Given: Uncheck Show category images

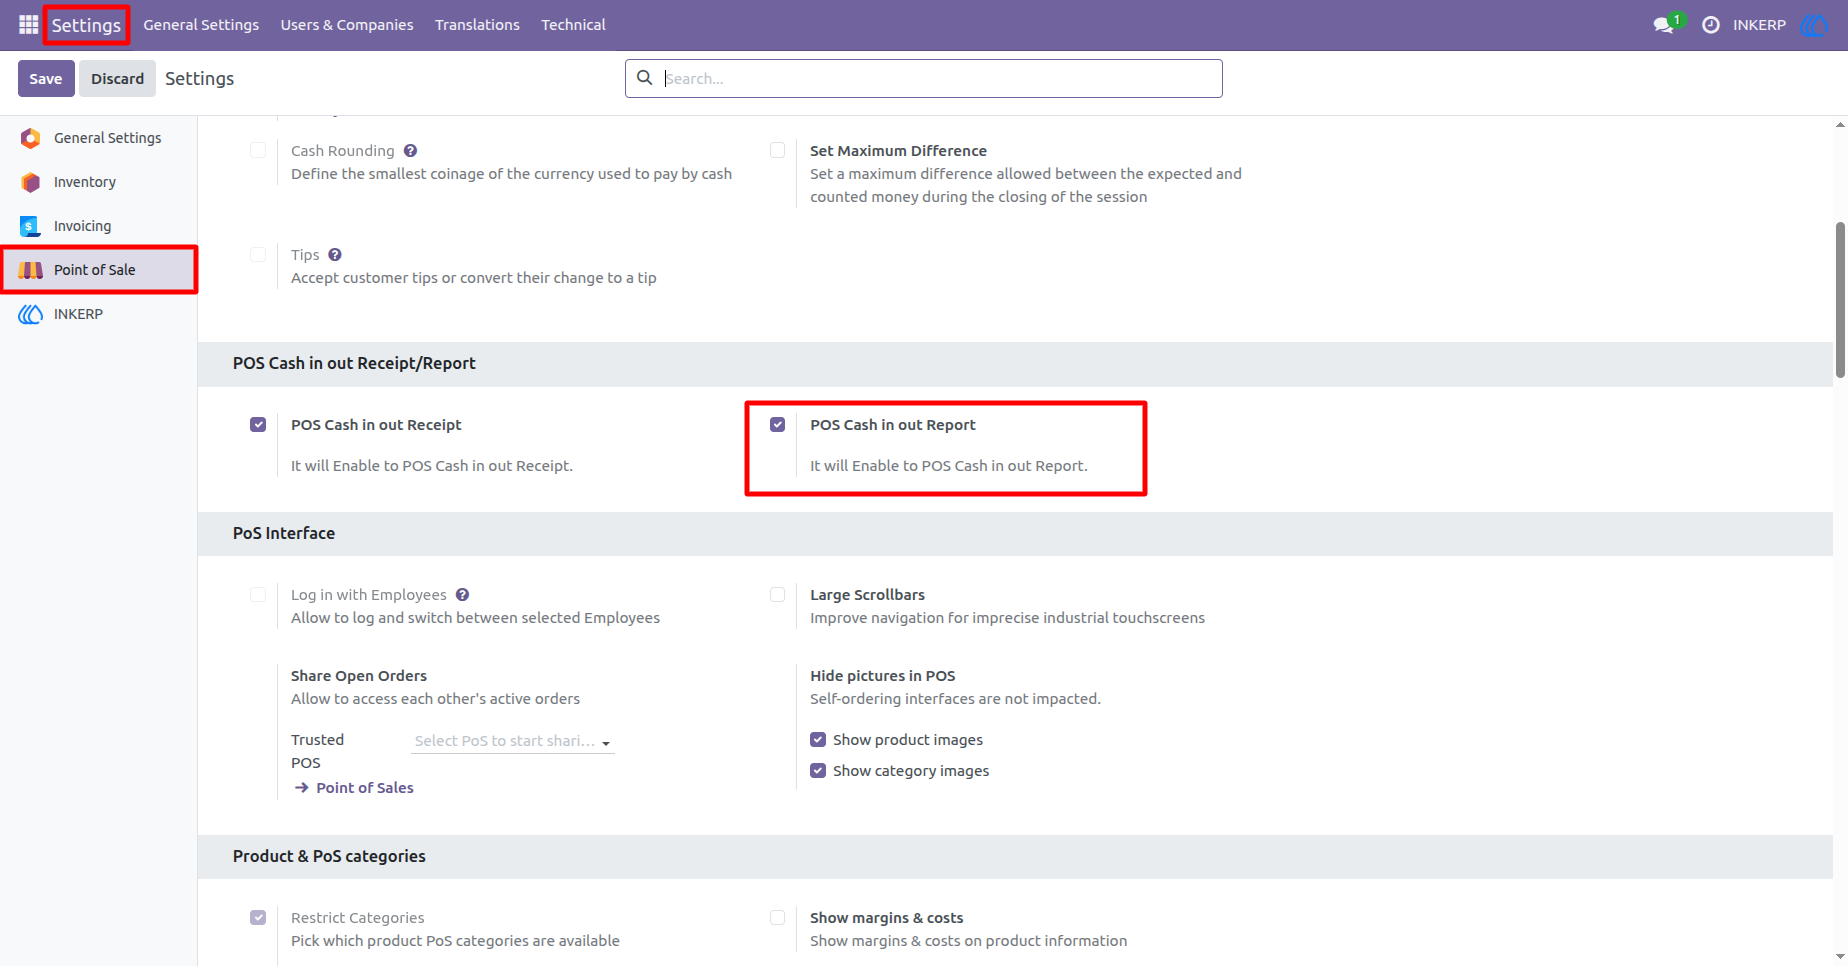Looking at the screenshot, I should click(x=818, y=771).
